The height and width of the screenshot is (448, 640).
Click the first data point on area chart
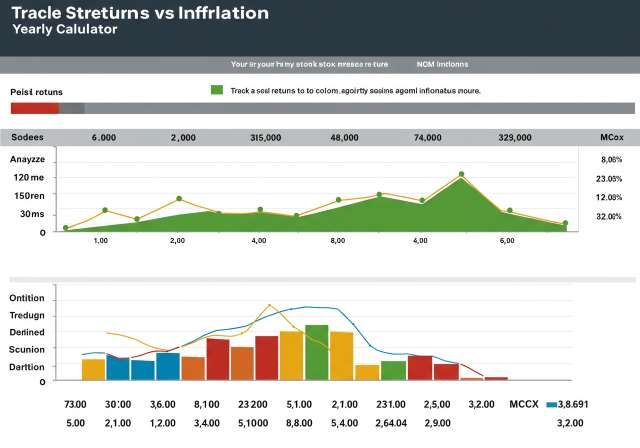pos(66,228)
